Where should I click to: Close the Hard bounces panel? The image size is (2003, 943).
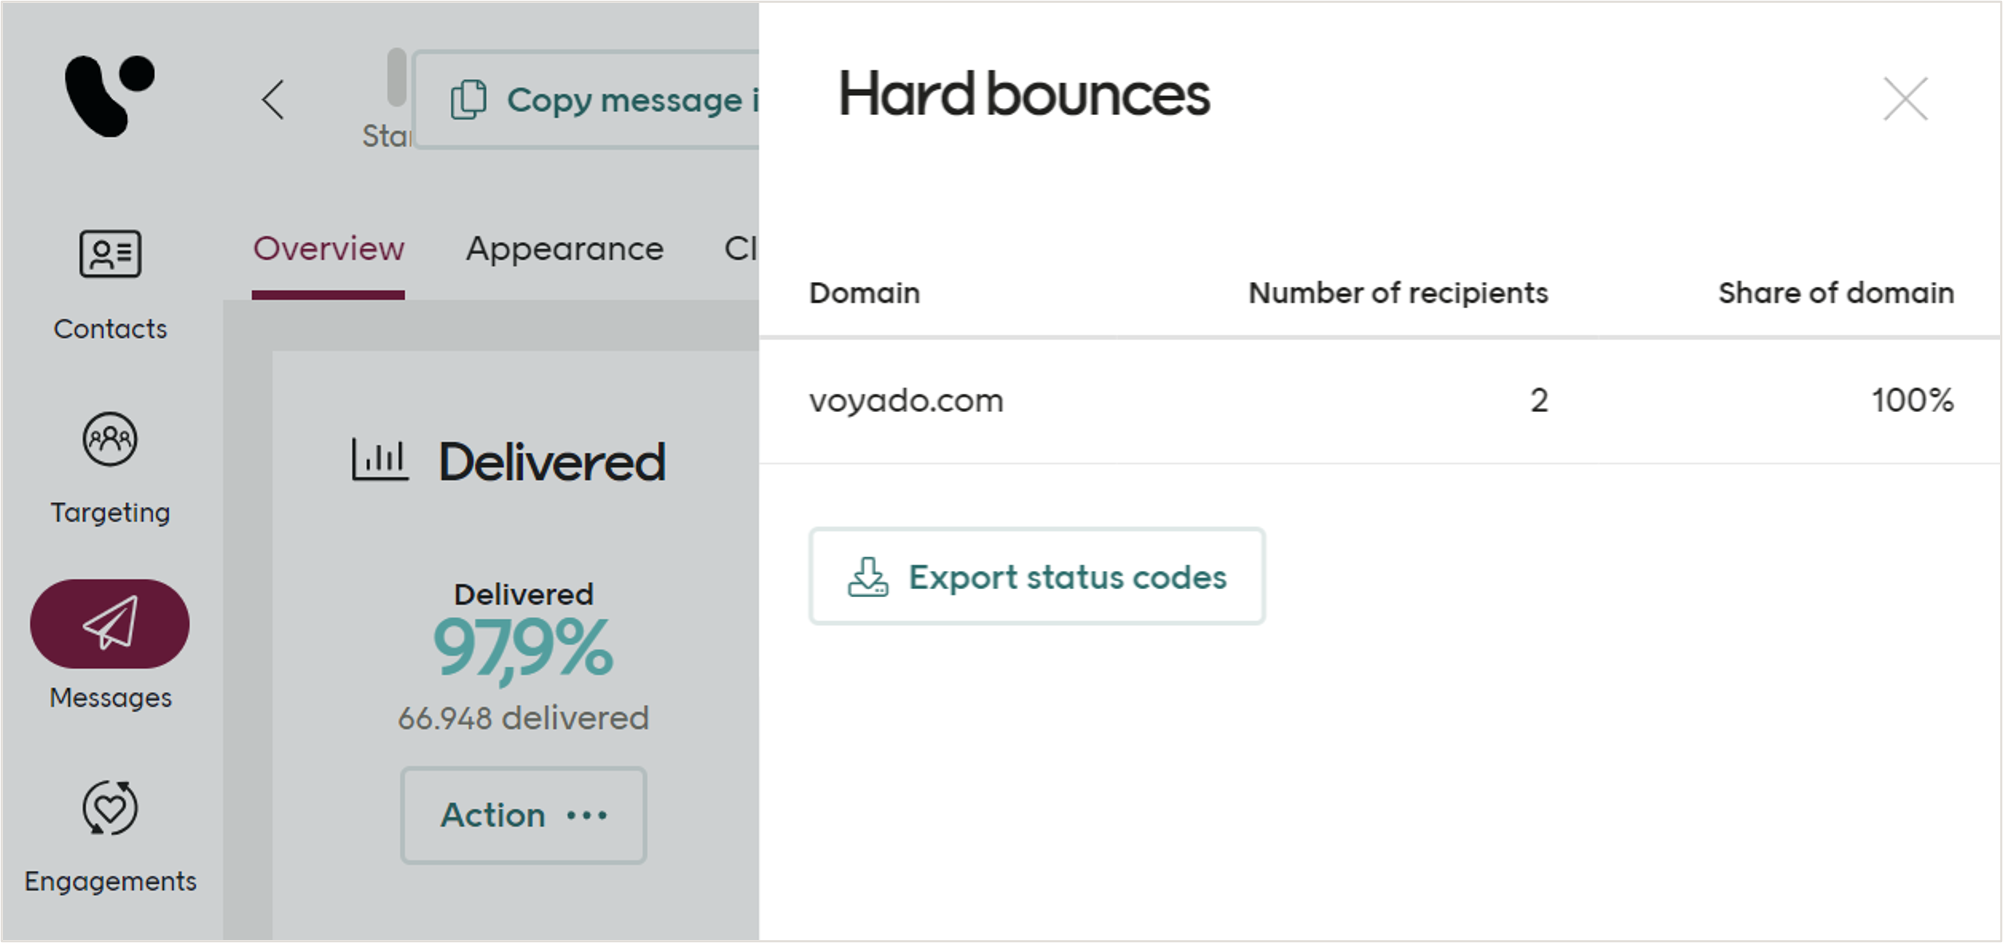click(x=1904, y=99)
